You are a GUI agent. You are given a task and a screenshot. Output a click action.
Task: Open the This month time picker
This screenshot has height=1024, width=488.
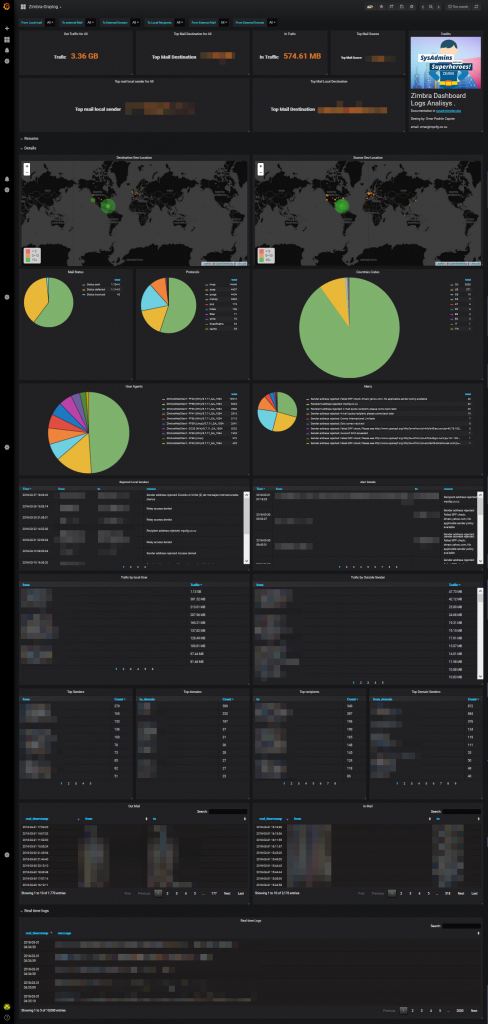(x=458, y=7)
